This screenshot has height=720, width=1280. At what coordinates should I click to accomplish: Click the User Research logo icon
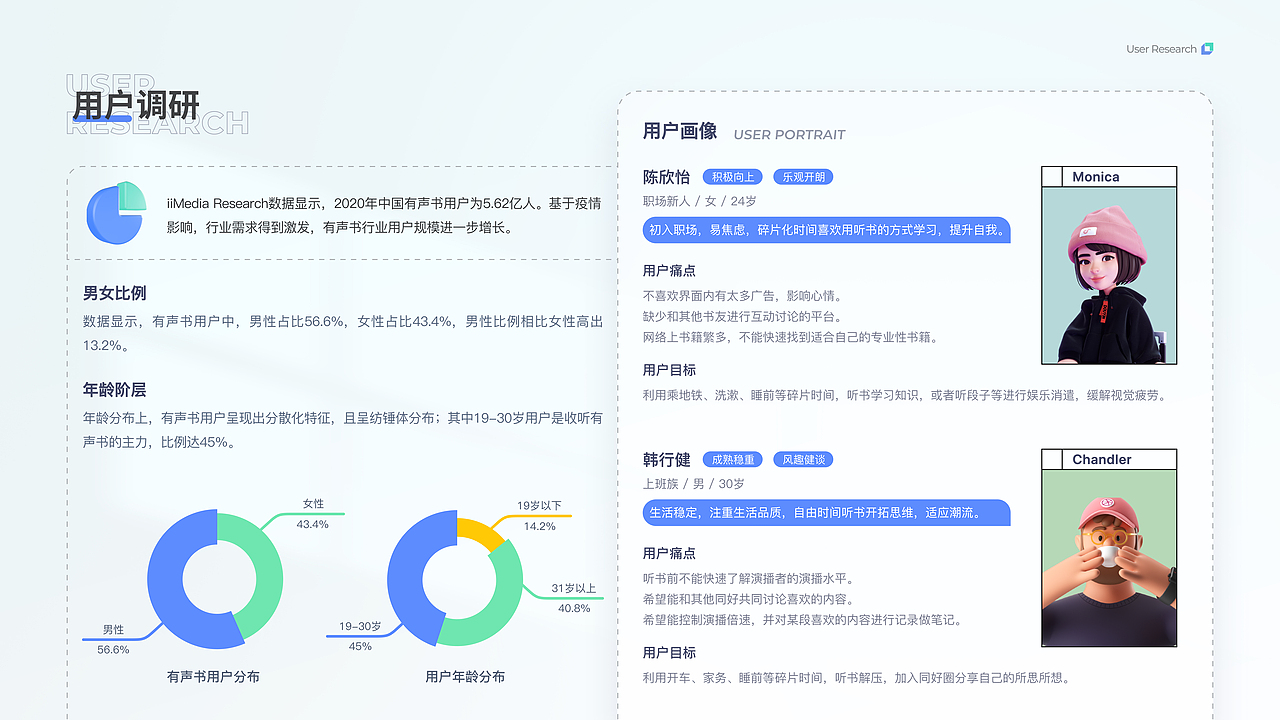click(1207, 49)
